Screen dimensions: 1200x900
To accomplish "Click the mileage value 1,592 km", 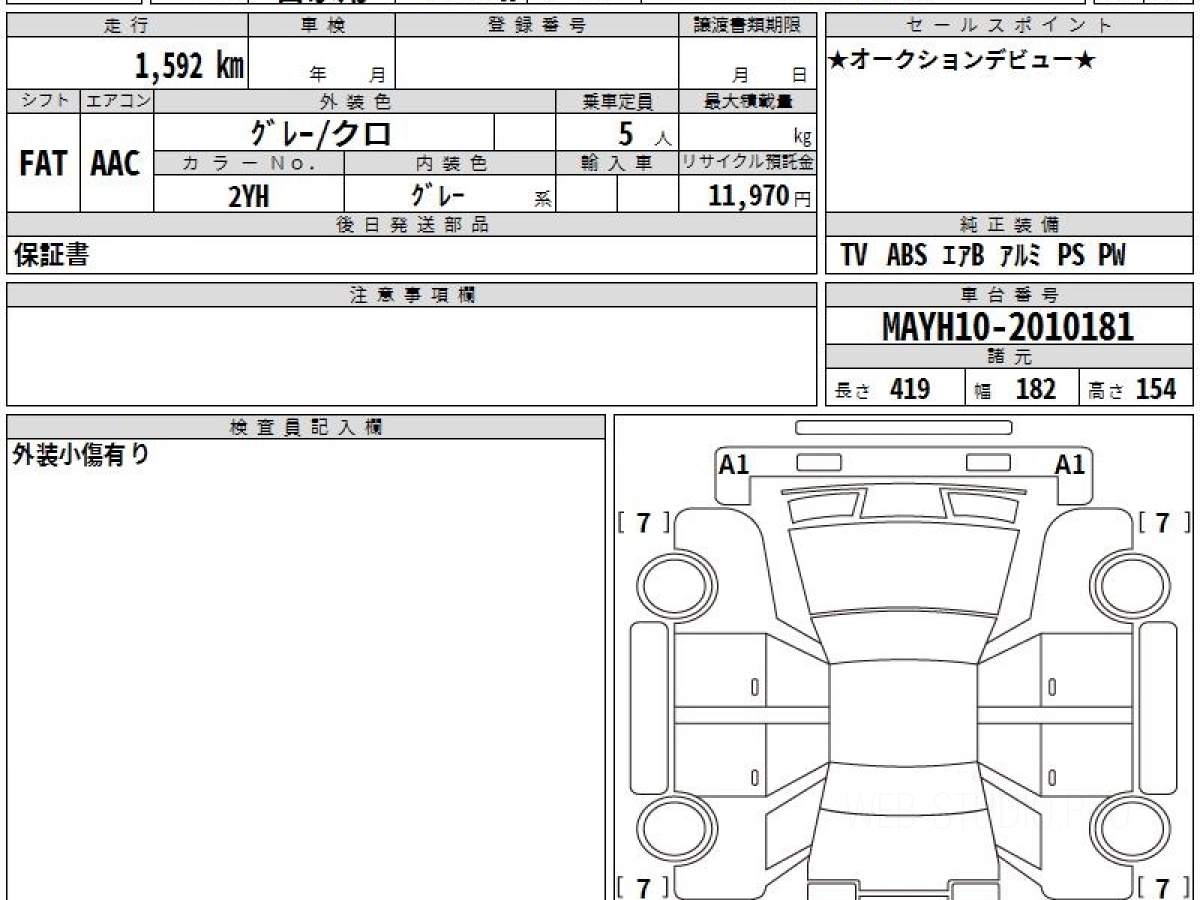I will [x=190, y=66].
